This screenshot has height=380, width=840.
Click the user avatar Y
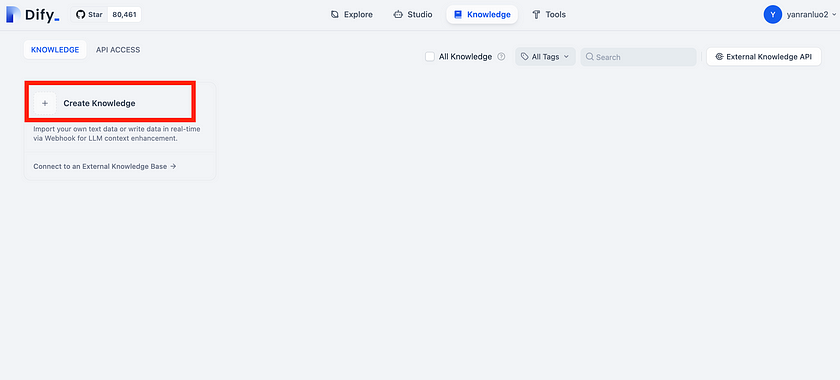coord(772,14)
